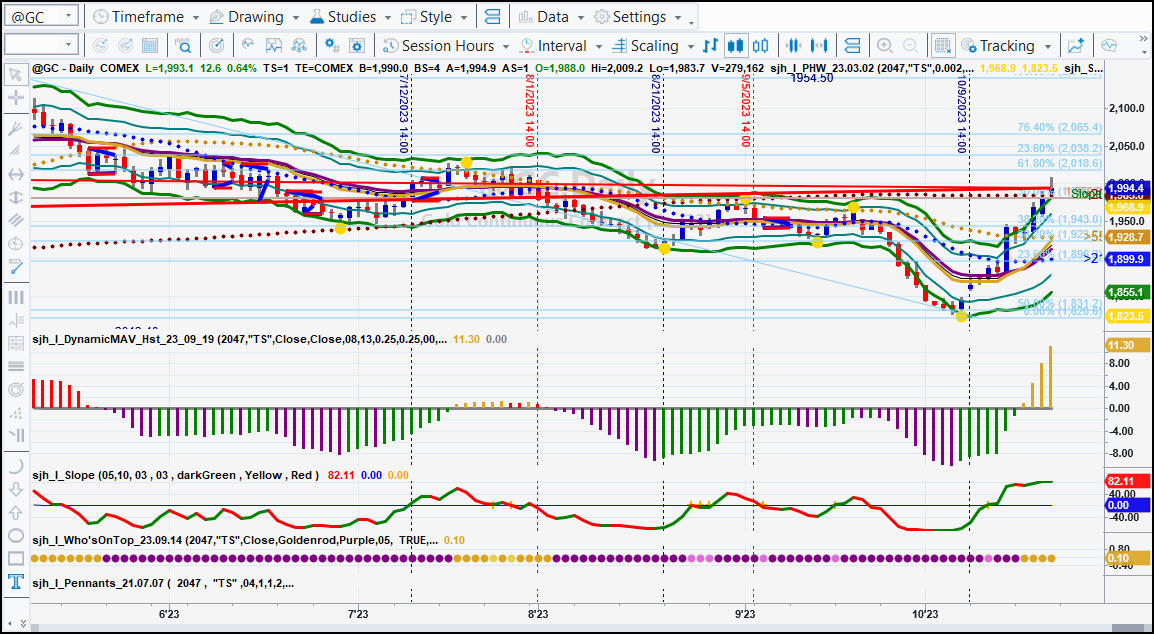Select the parallel lines channel tool
Screen dimensions: 1154x634
click(x=15, y=219)
